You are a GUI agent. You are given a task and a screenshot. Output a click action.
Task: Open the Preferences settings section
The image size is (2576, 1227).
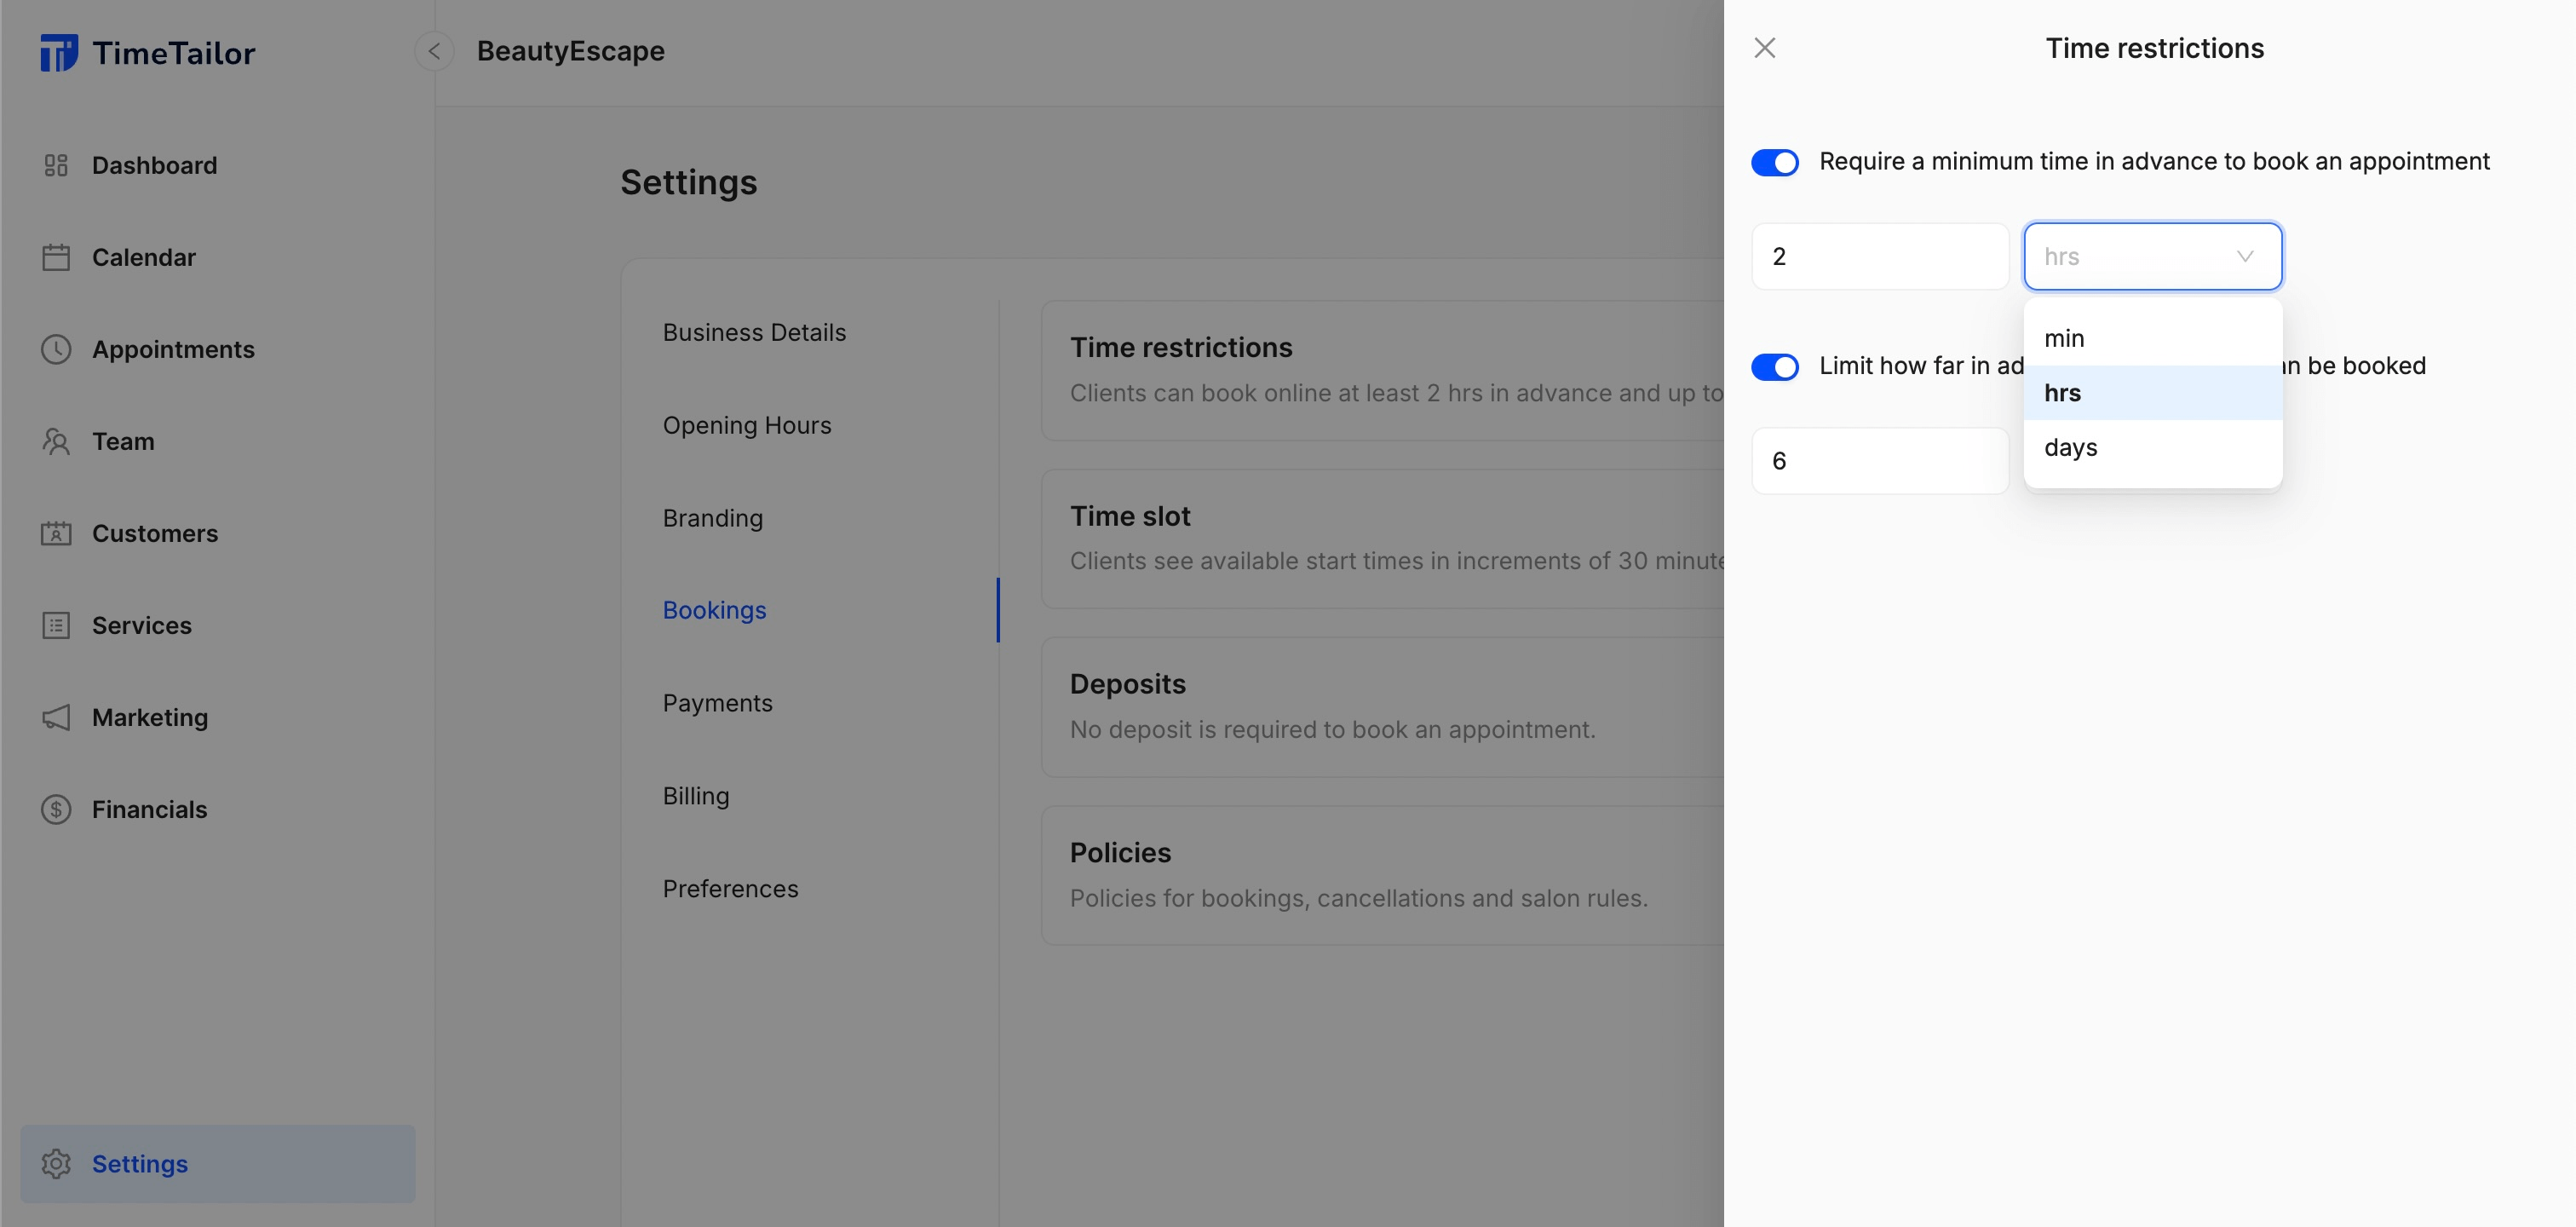point(730,888)
